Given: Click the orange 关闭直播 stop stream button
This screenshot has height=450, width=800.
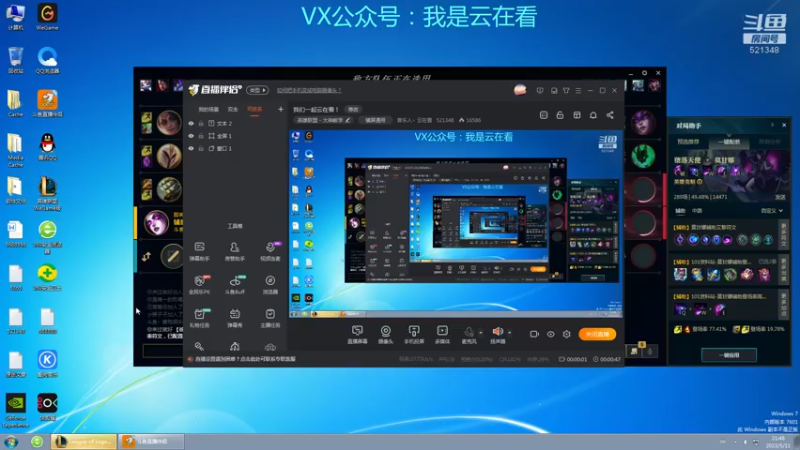Looking at the screenshot, I should point(597,334).
